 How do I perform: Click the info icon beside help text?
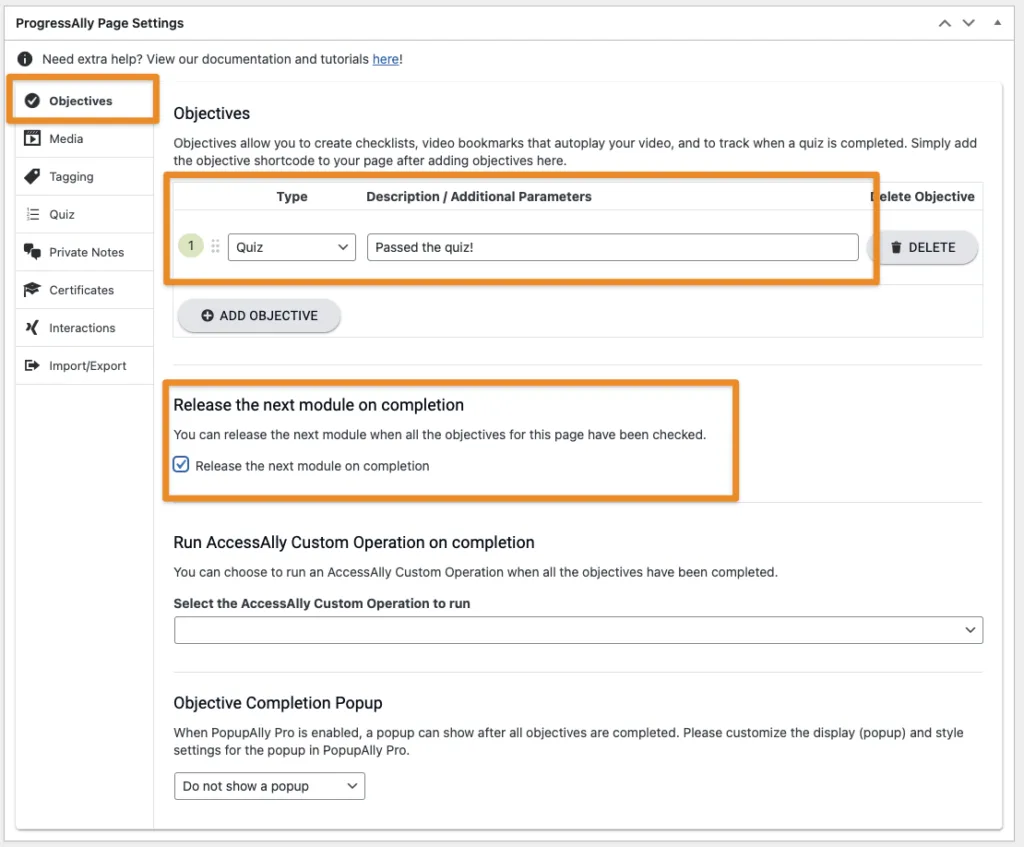coord(25,59)
